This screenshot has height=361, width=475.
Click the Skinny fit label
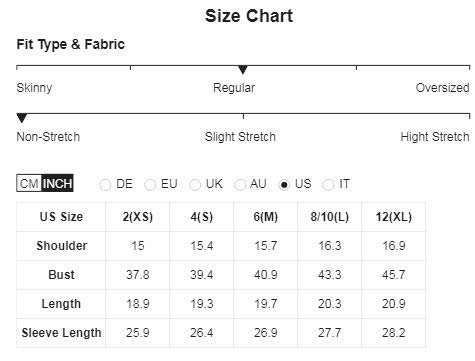[34, 88]
